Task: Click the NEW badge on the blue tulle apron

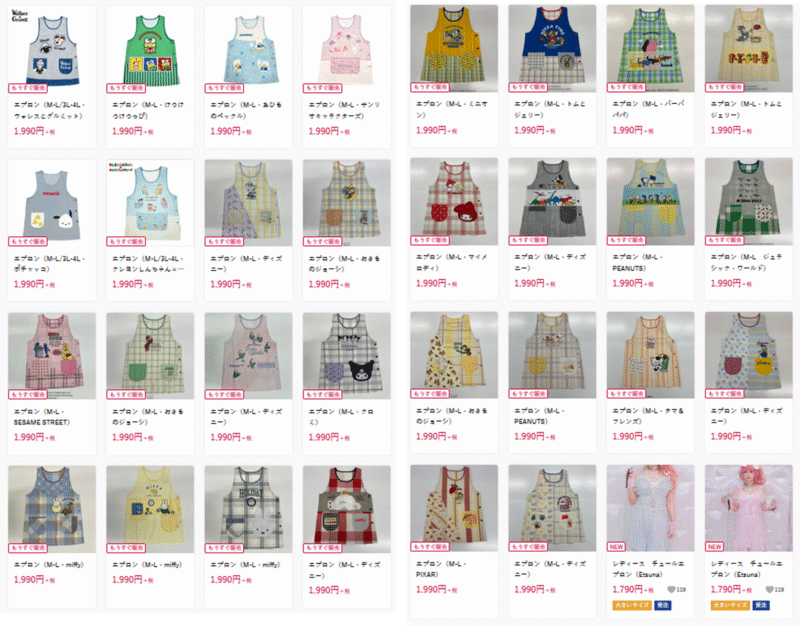Action: pyautogui.click(x=616, y=546)
